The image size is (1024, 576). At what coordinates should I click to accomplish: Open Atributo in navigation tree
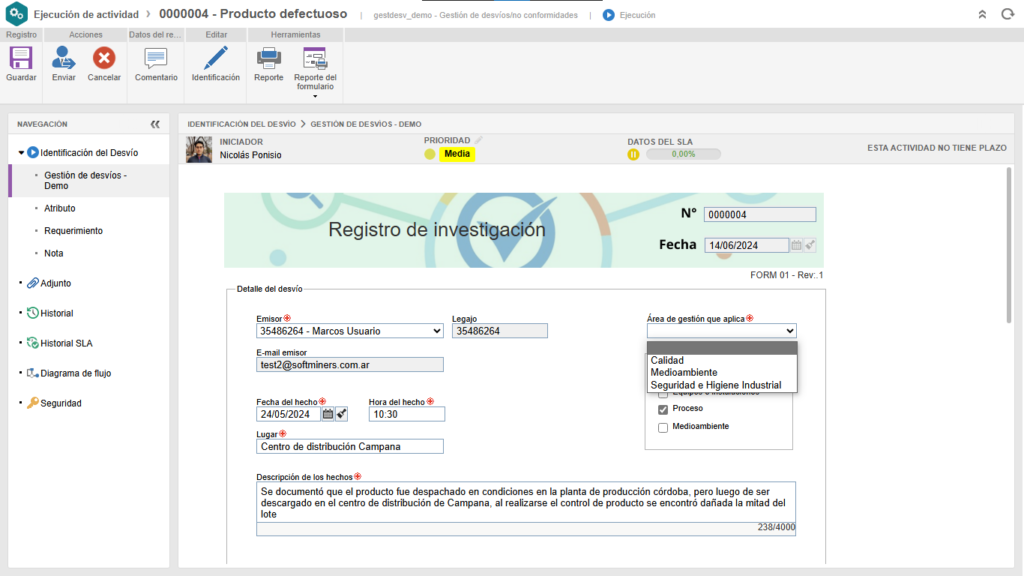click(60, 208)
